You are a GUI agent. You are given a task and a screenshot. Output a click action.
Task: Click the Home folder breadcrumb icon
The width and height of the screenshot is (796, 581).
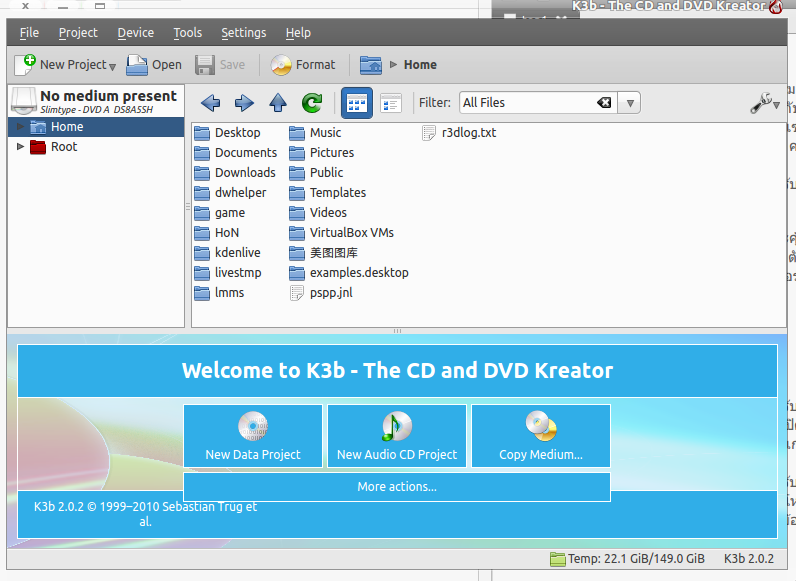(x=371, y=65)
